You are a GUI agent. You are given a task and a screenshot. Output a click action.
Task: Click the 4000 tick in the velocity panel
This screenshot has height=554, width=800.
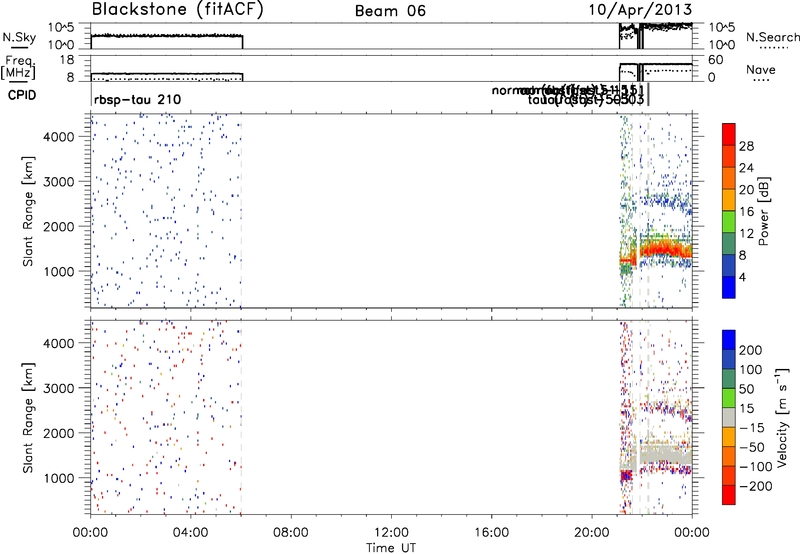pos(59,343)
